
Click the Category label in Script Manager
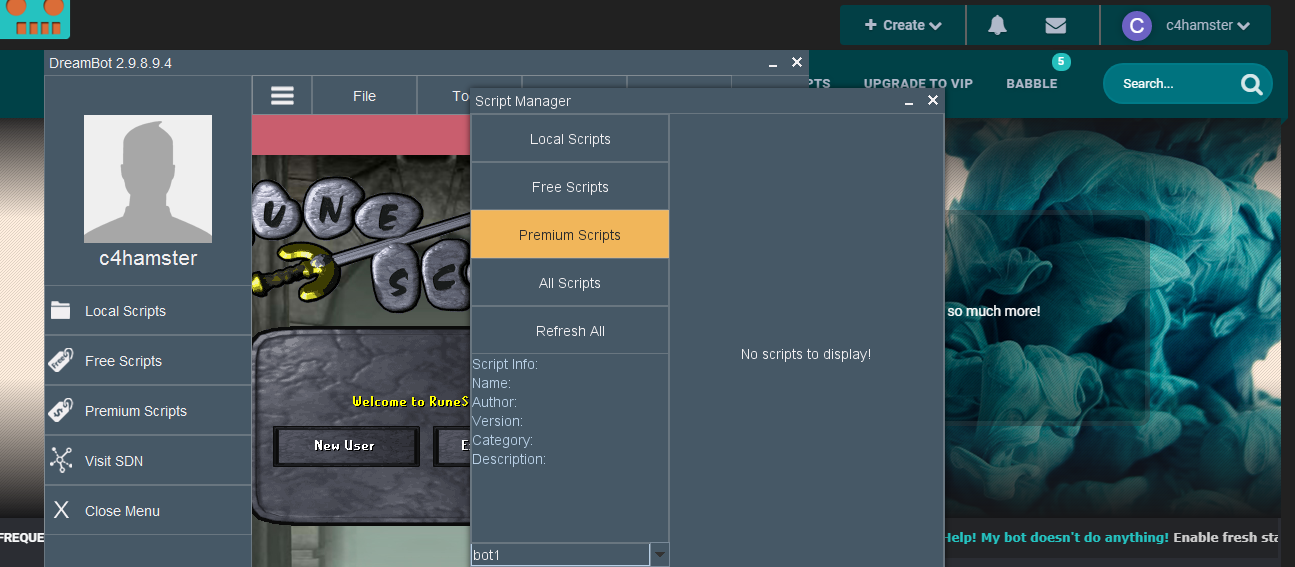pyautogui.click(x=502, y=440)
